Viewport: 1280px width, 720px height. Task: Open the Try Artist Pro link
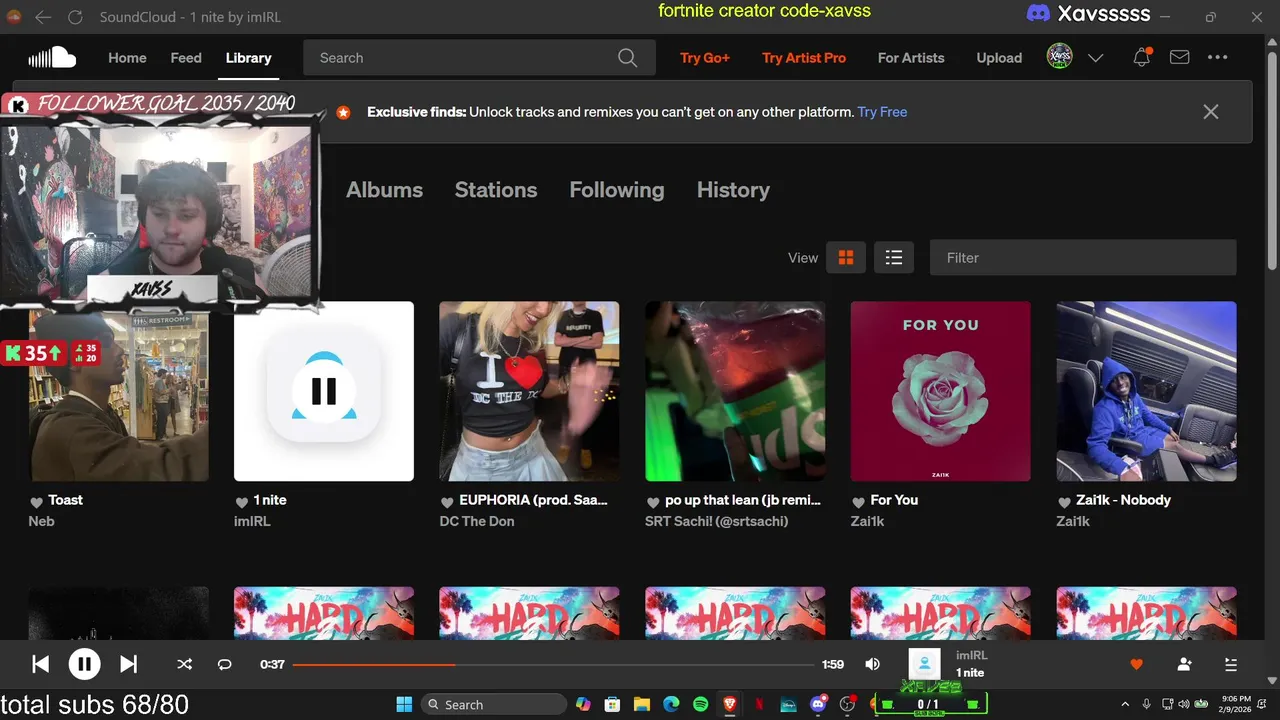coord(804,58)
